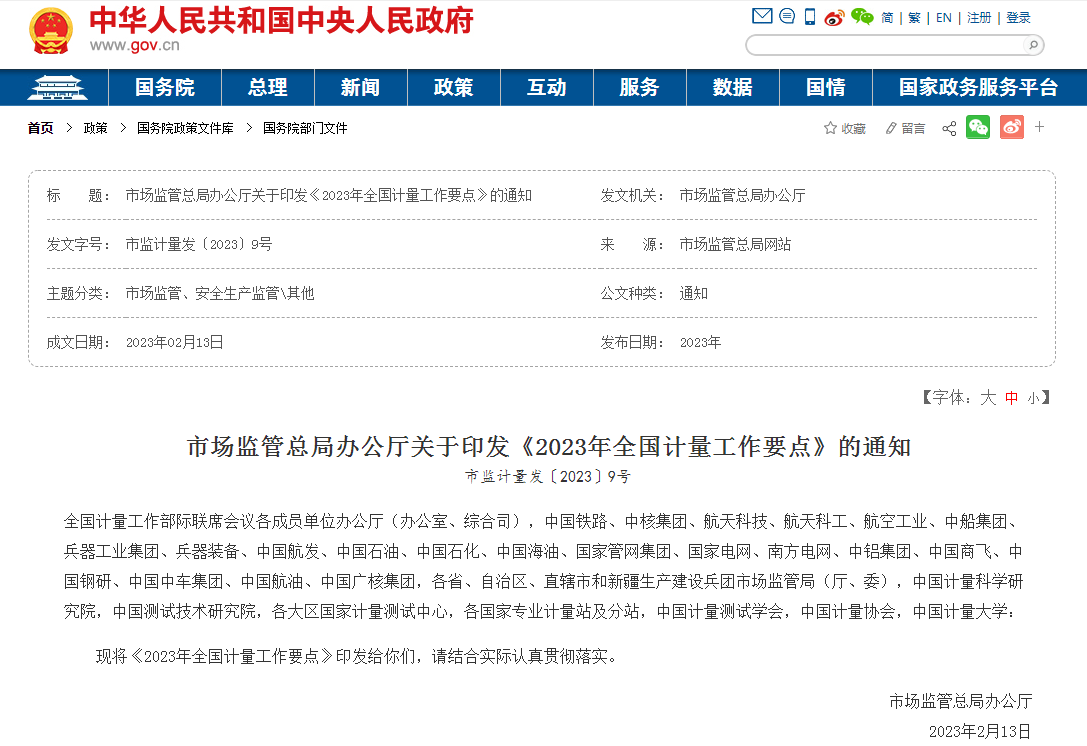Share via green WeChat button in breadcrumb bar
The height and width of the screenshot is (746, 1087).
click(977, 128)
